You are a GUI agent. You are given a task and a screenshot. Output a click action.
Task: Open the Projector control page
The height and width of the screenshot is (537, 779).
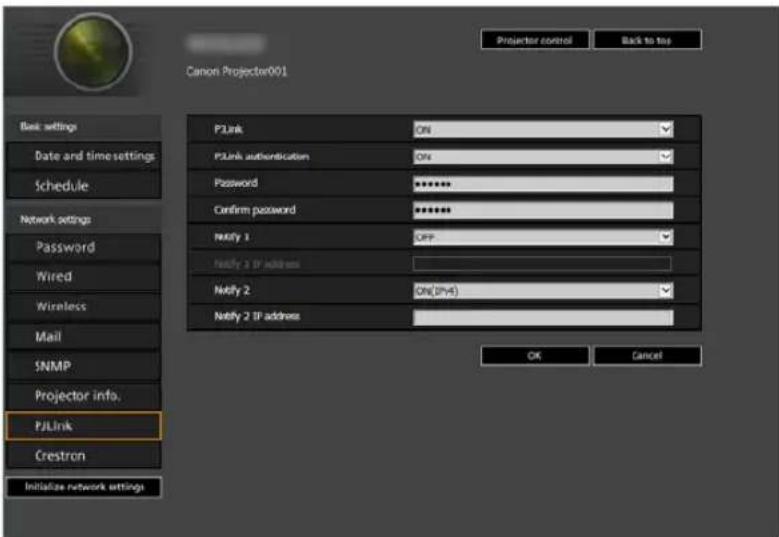[x=535, y=40]
